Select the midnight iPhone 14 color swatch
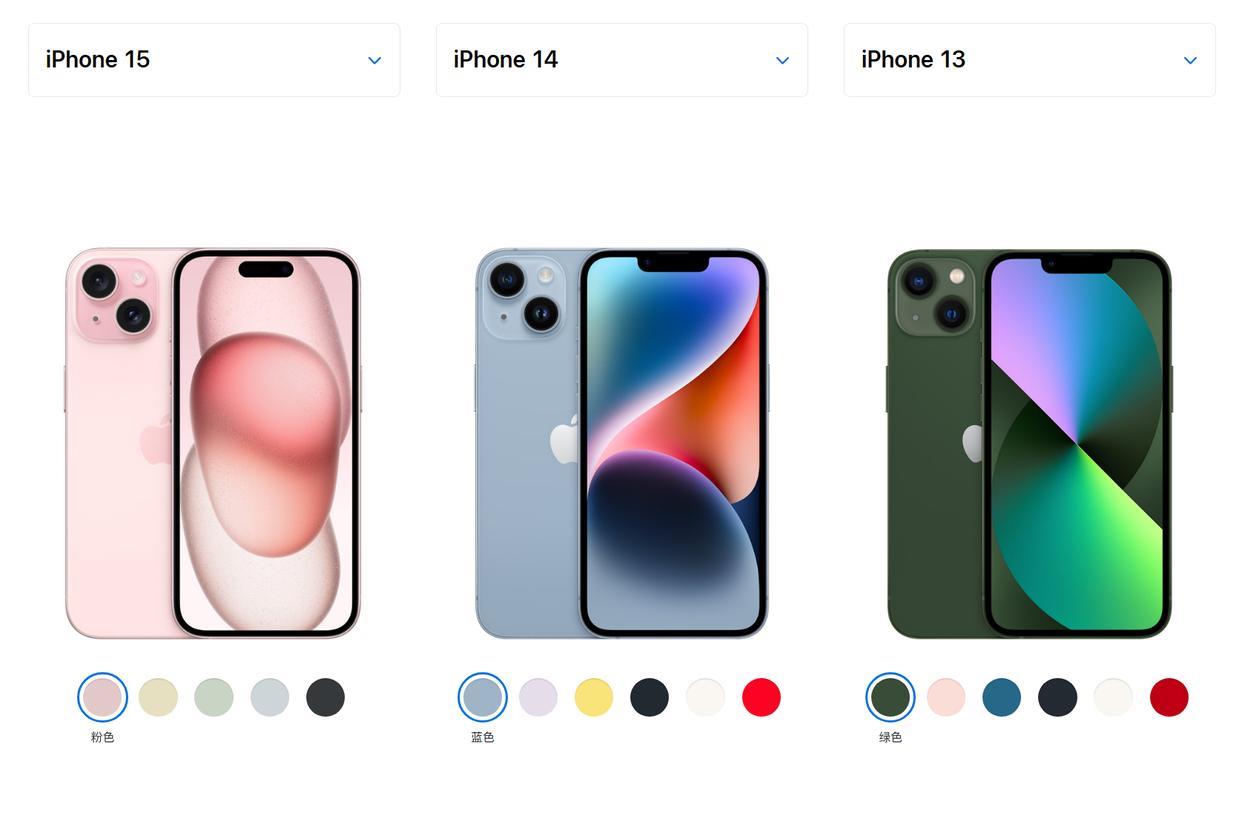The image size is (1242, 813). tap(650, 697)
